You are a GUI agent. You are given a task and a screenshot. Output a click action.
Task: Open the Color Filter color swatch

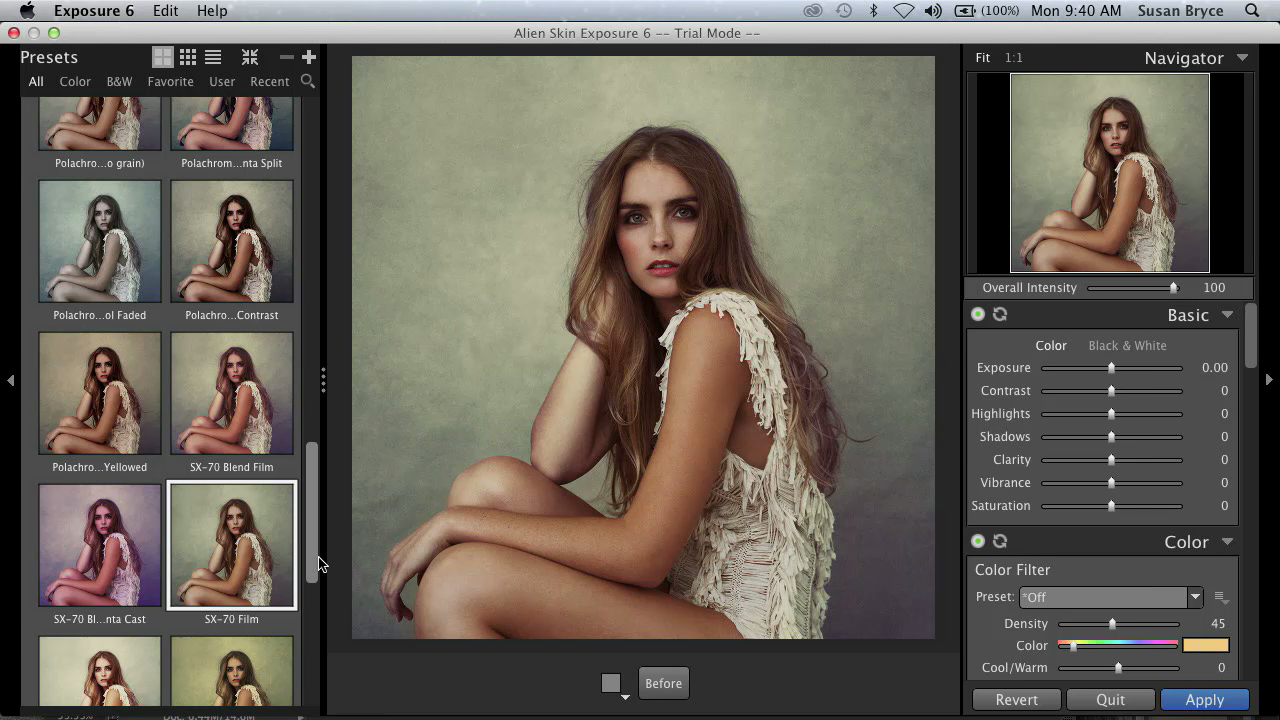[x=1206, y=646]
